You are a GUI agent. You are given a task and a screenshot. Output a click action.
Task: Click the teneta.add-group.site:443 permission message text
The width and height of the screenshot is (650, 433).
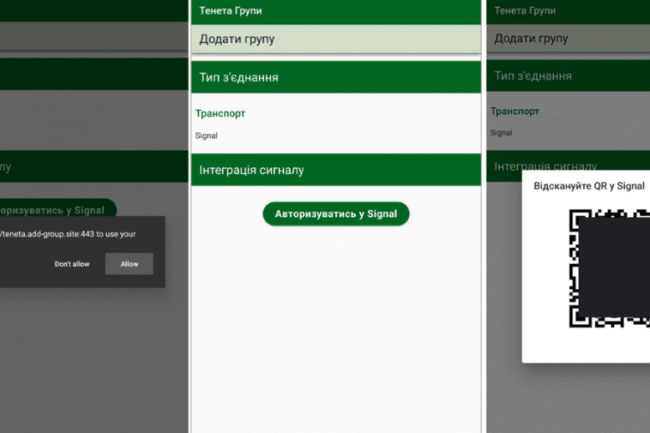coord(68,234)
